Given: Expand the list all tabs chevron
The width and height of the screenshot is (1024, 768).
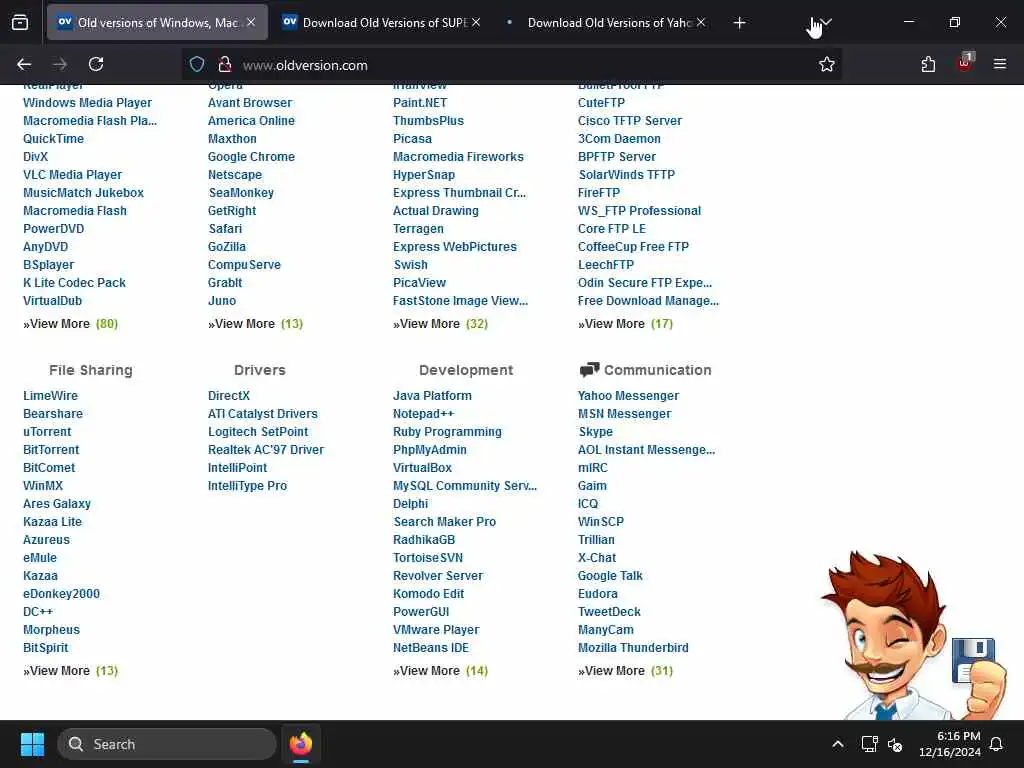Looking at the screenshot, I should pos(826,23).
